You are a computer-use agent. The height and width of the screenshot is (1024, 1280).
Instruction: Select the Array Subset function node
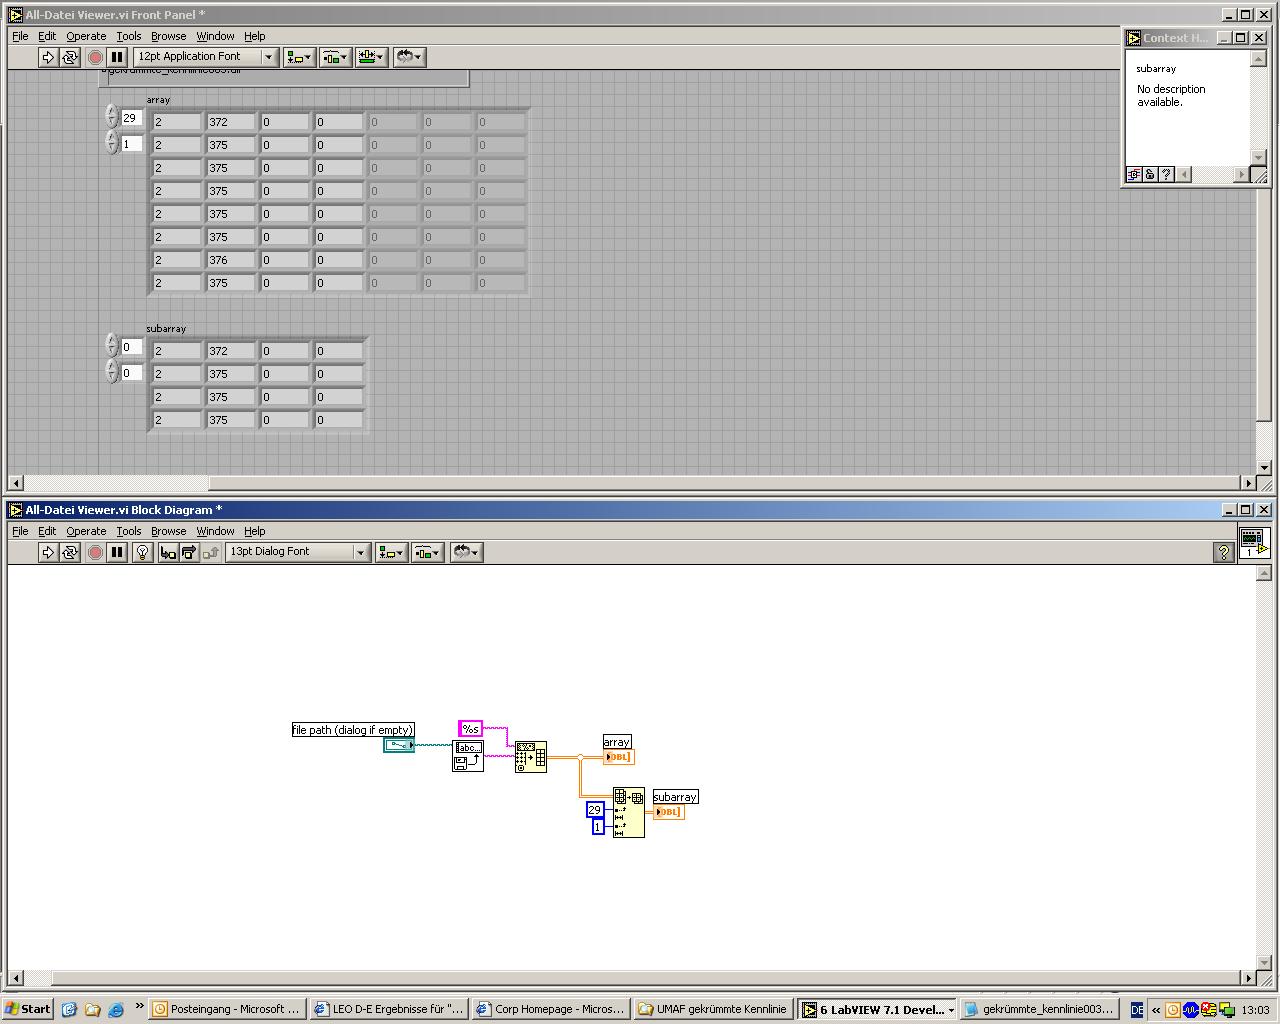(x=629, y=812)
